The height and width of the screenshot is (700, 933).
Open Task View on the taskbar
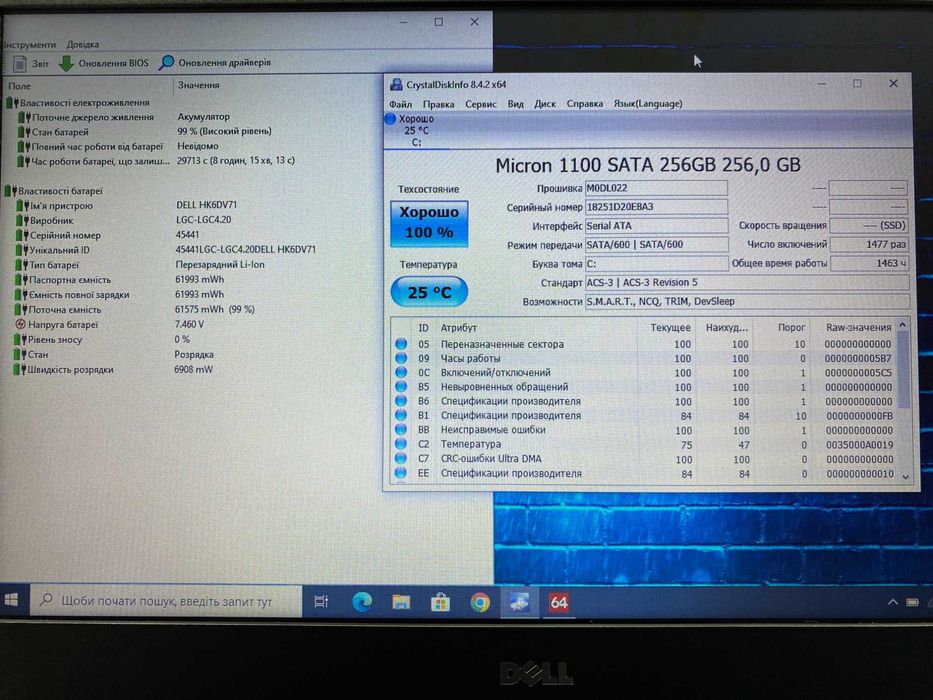point(321,602)
